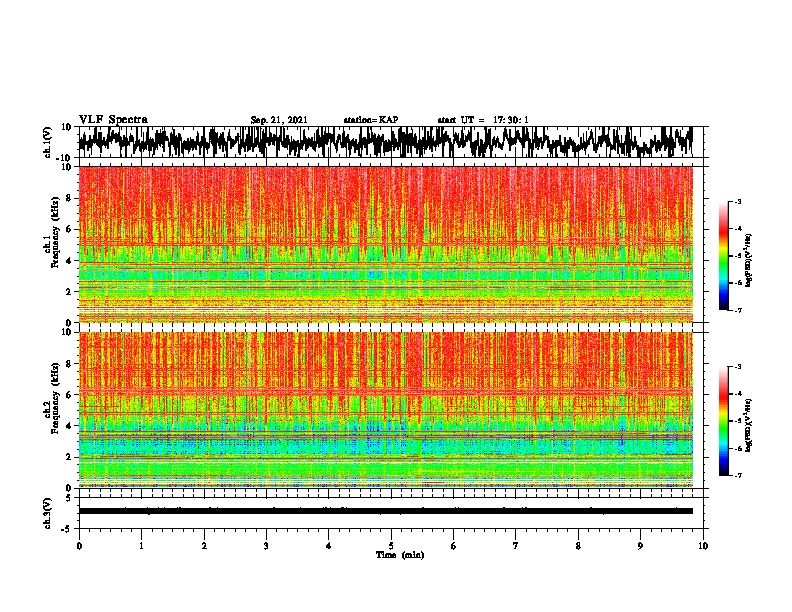Click the ch.2 frequency axis '6' tick label
The height and width of the screenshot is (612, 792).
tap(69, 395)
